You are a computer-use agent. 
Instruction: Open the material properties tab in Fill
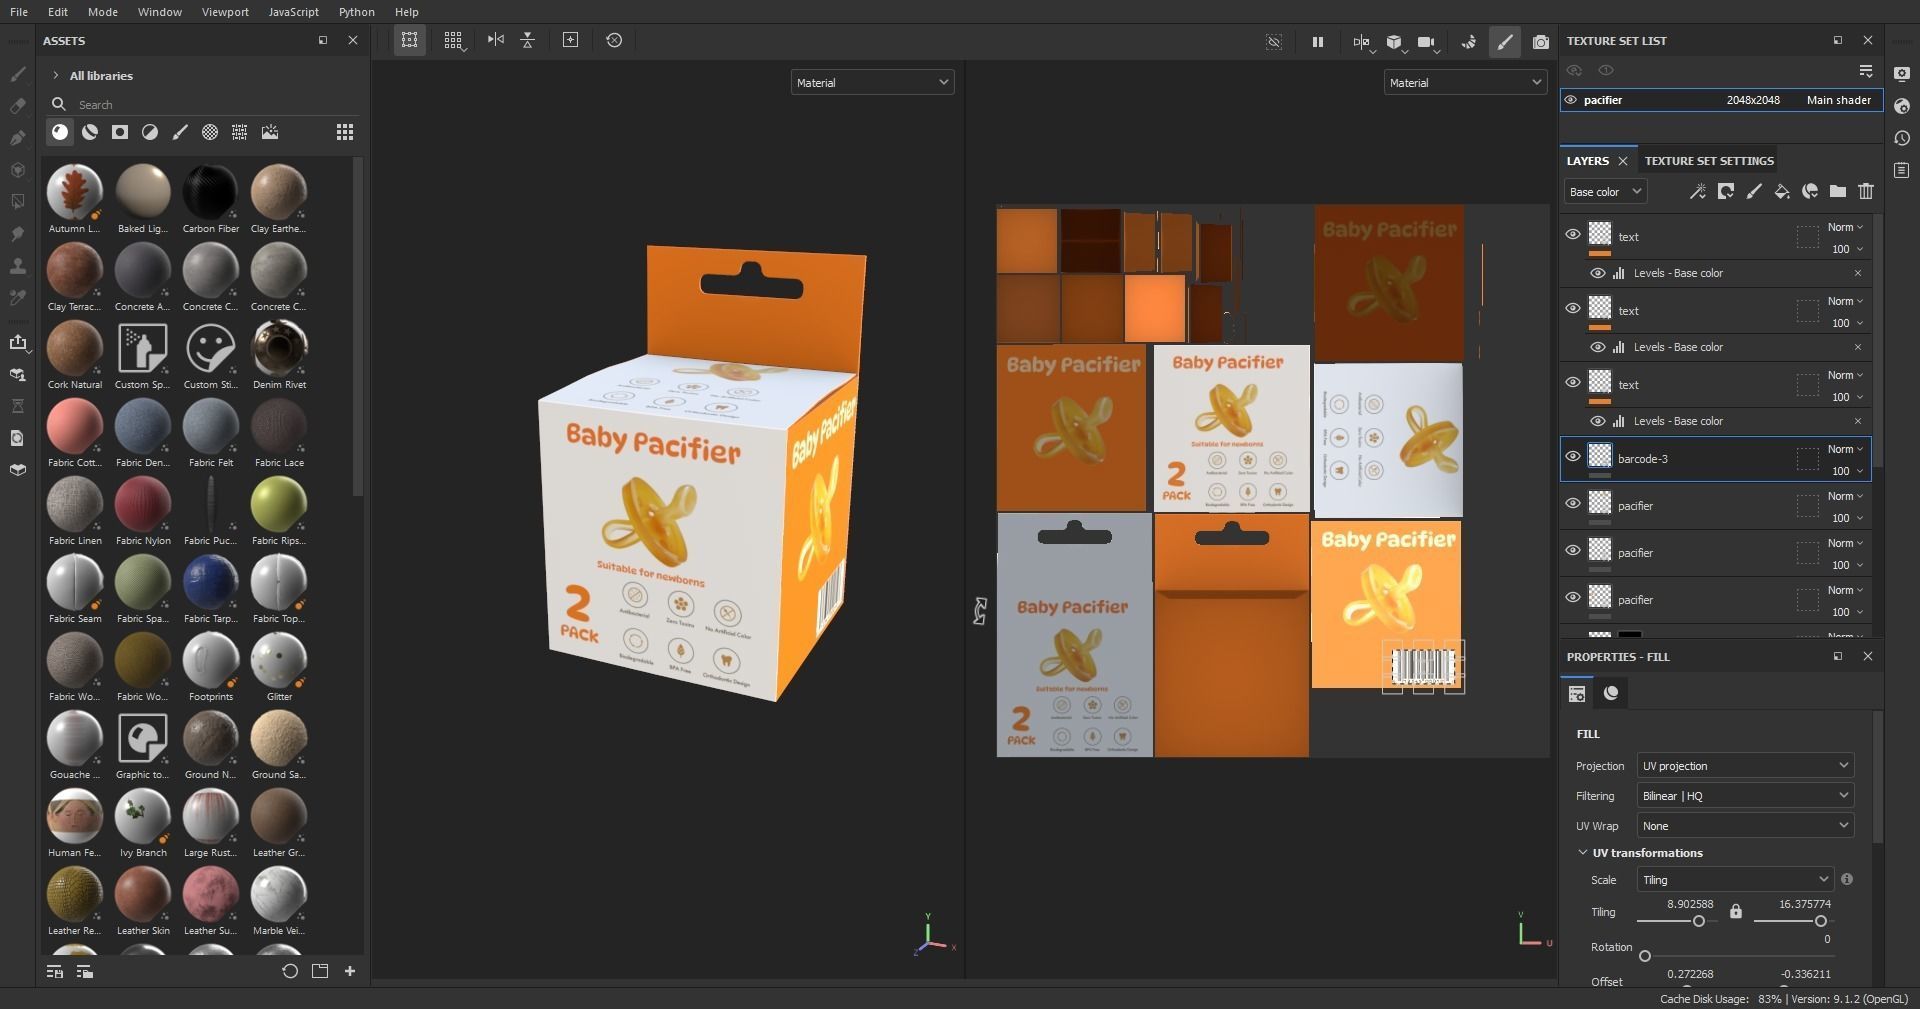coord(1611,693)
